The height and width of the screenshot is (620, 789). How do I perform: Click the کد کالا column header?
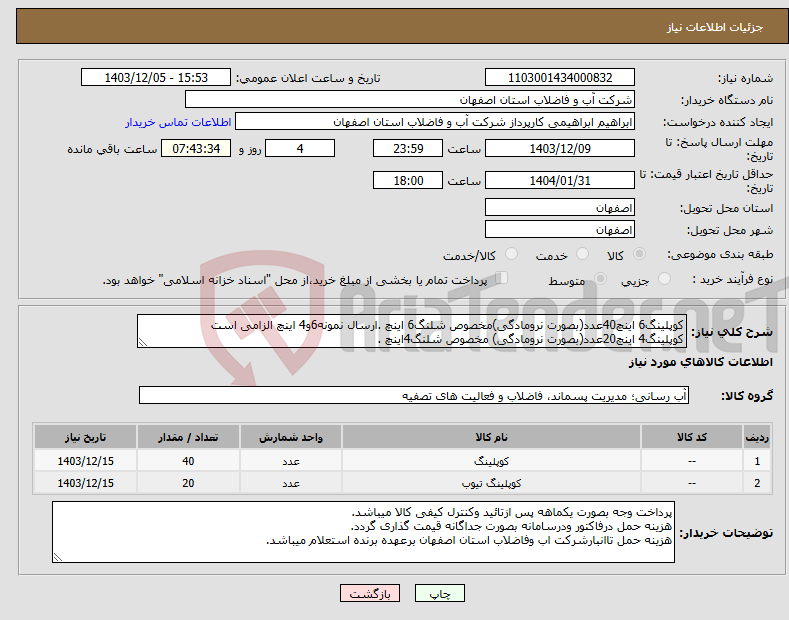coord(691,437)
